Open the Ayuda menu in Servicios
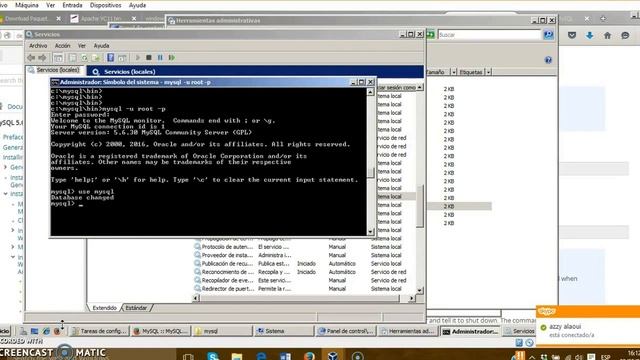Viewport: 640px width, 360px height. [x=101, y=46]
